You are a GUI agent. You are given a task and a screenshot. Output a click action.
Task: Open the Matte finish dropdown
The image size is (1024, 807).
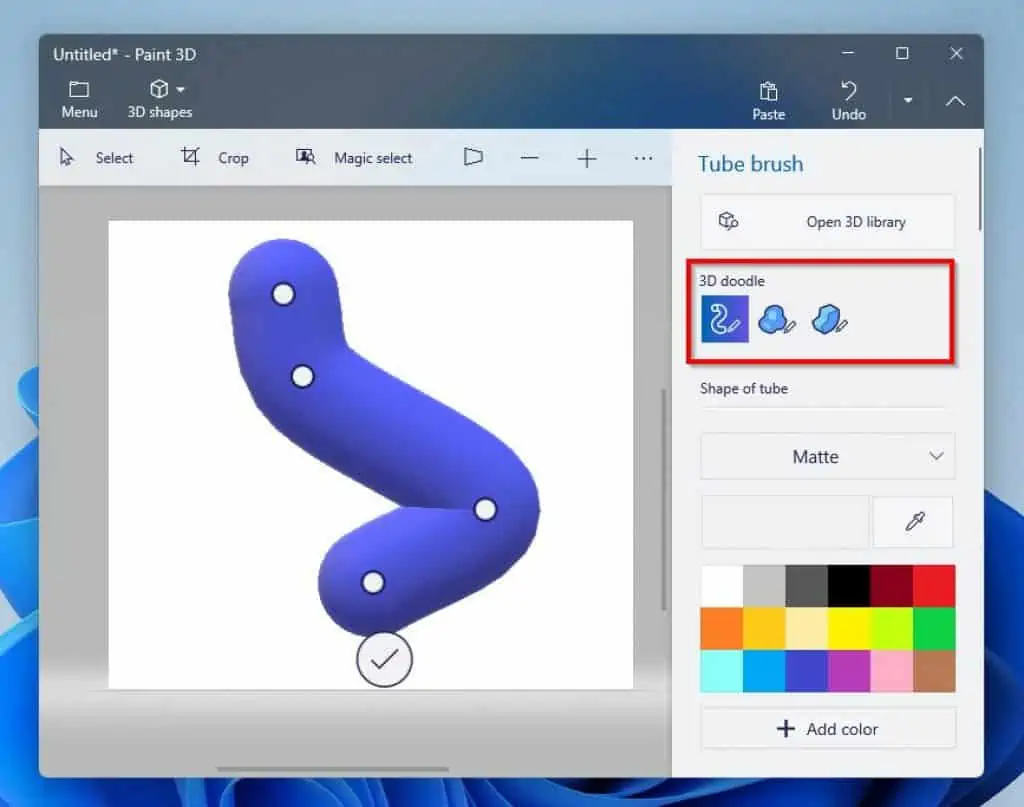coord(827,456)
